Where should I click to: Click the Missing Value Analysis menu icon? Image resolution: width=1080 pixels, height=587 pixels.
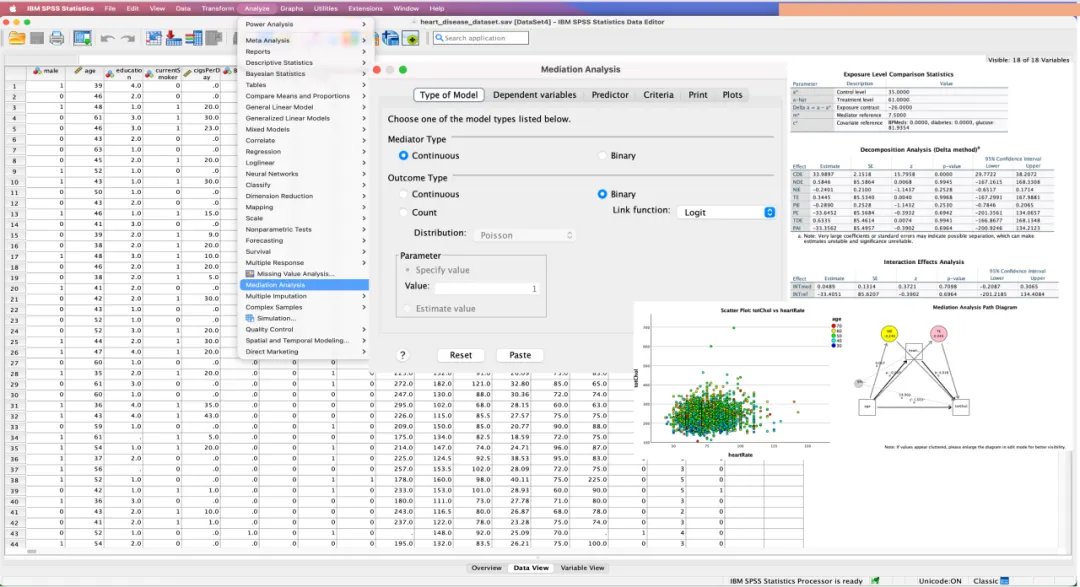coord(250,274)
